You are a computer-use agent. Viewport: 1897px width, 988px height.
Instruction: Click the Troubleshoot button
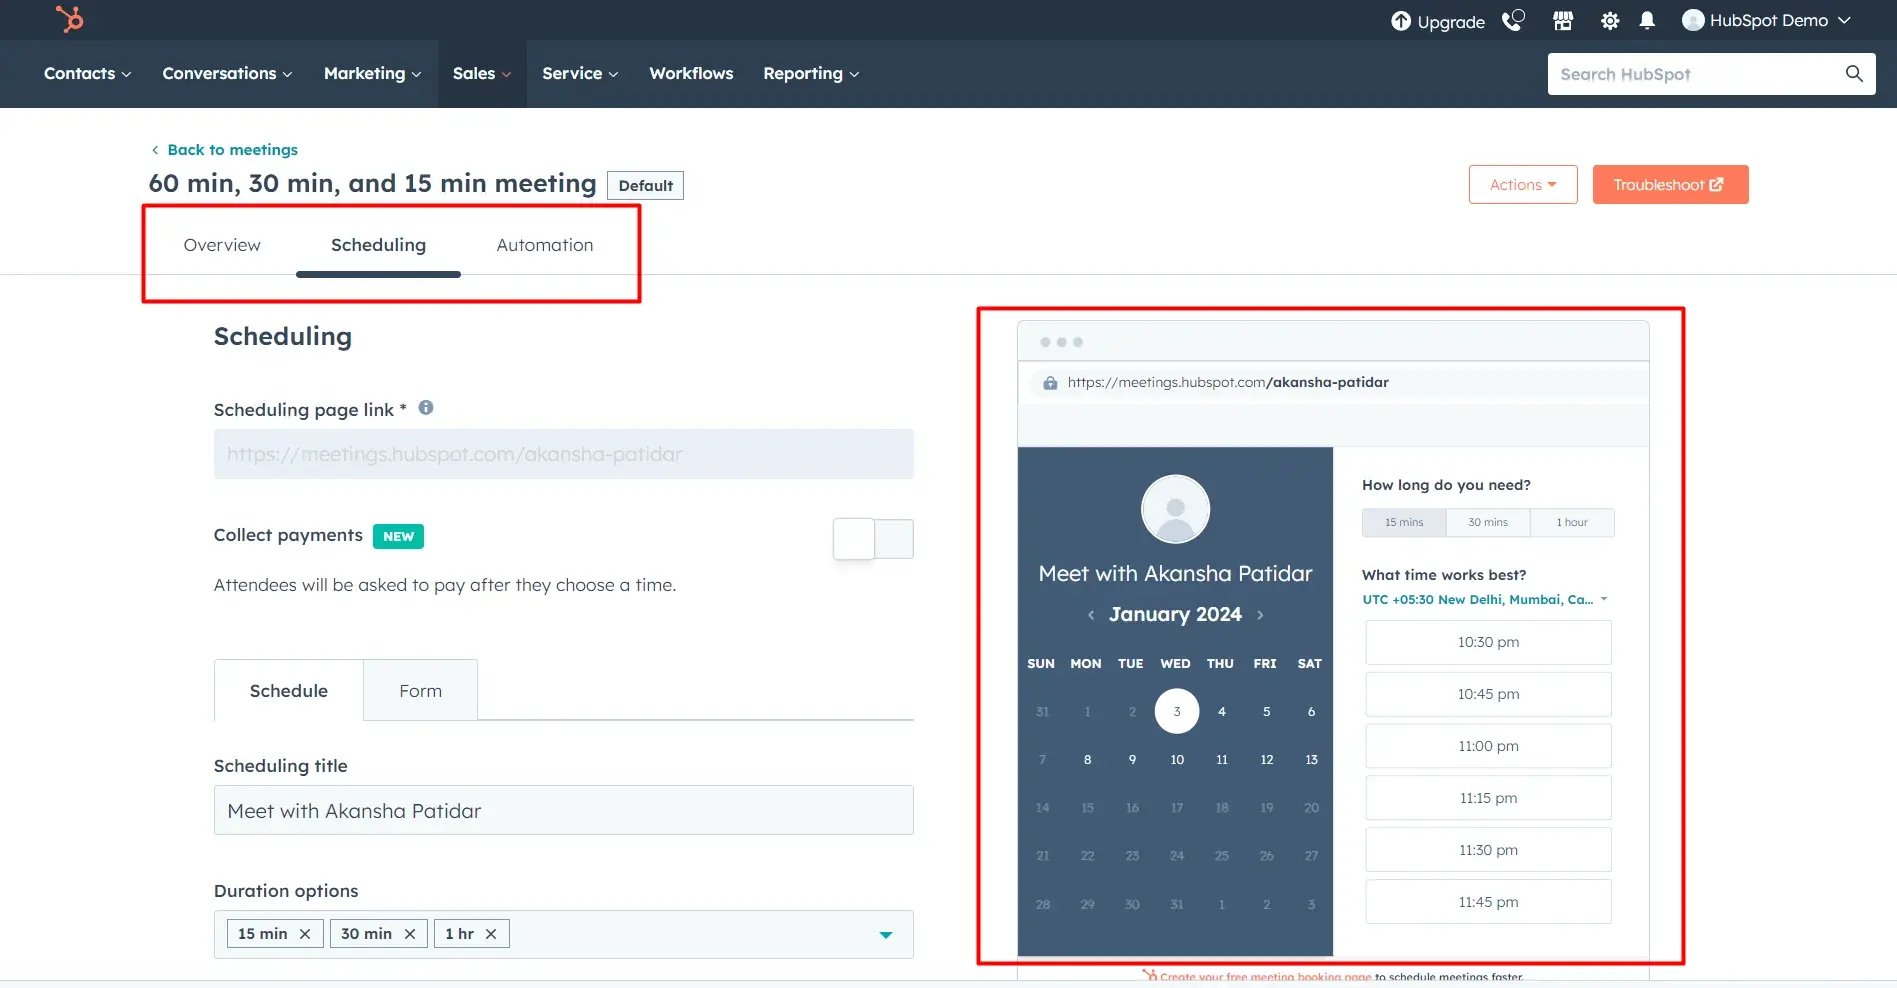(1669, 184)
